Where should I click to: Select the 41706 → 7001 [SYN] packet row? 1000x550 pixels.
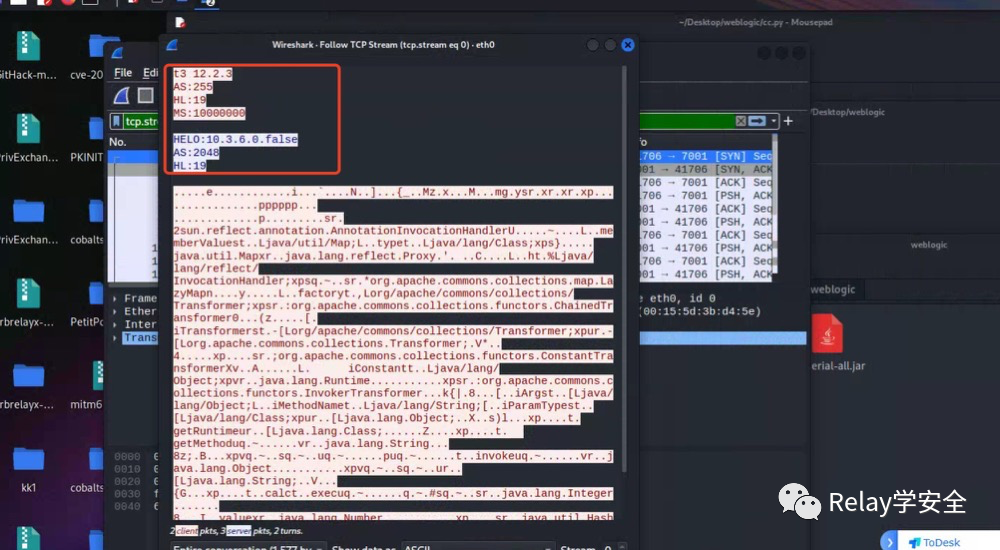(x=706, y=156)
